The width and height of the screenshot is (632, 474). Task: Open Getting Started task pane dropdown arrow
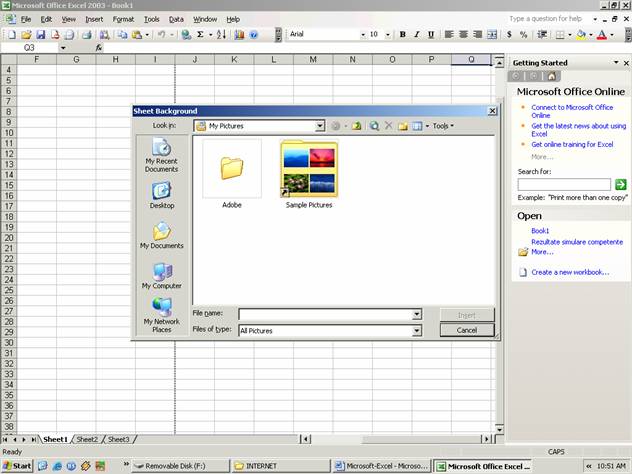pos(616,62)
